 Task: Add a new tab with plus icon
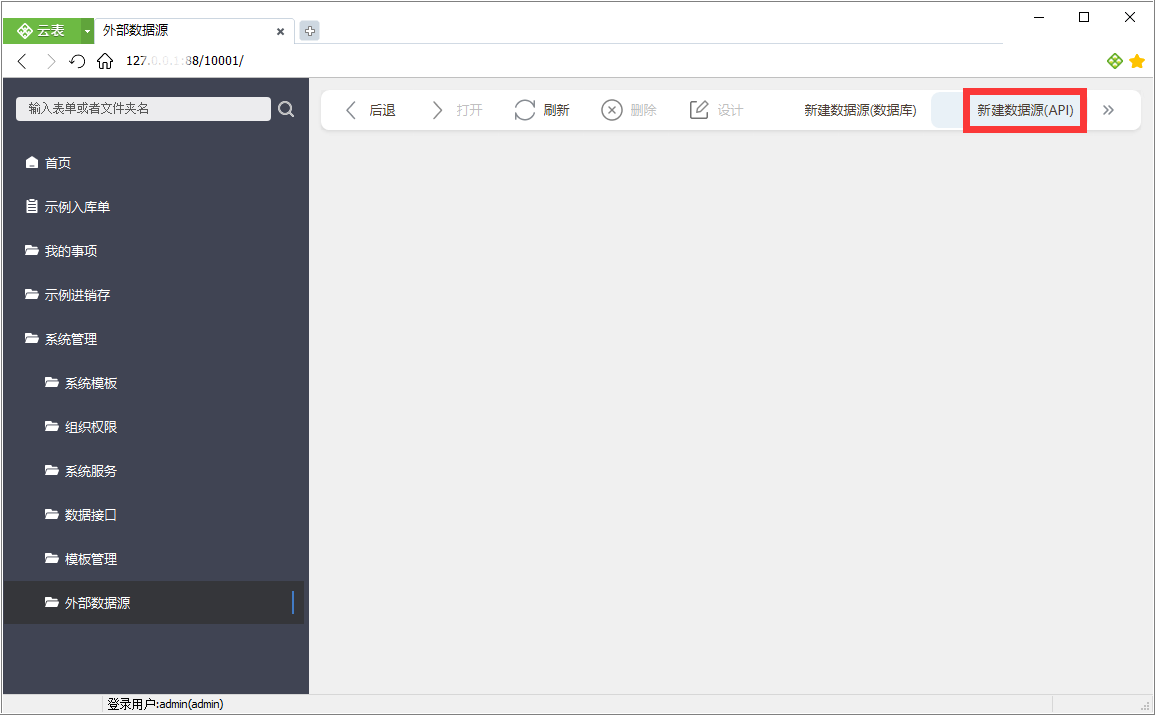(x=310, y=31)
